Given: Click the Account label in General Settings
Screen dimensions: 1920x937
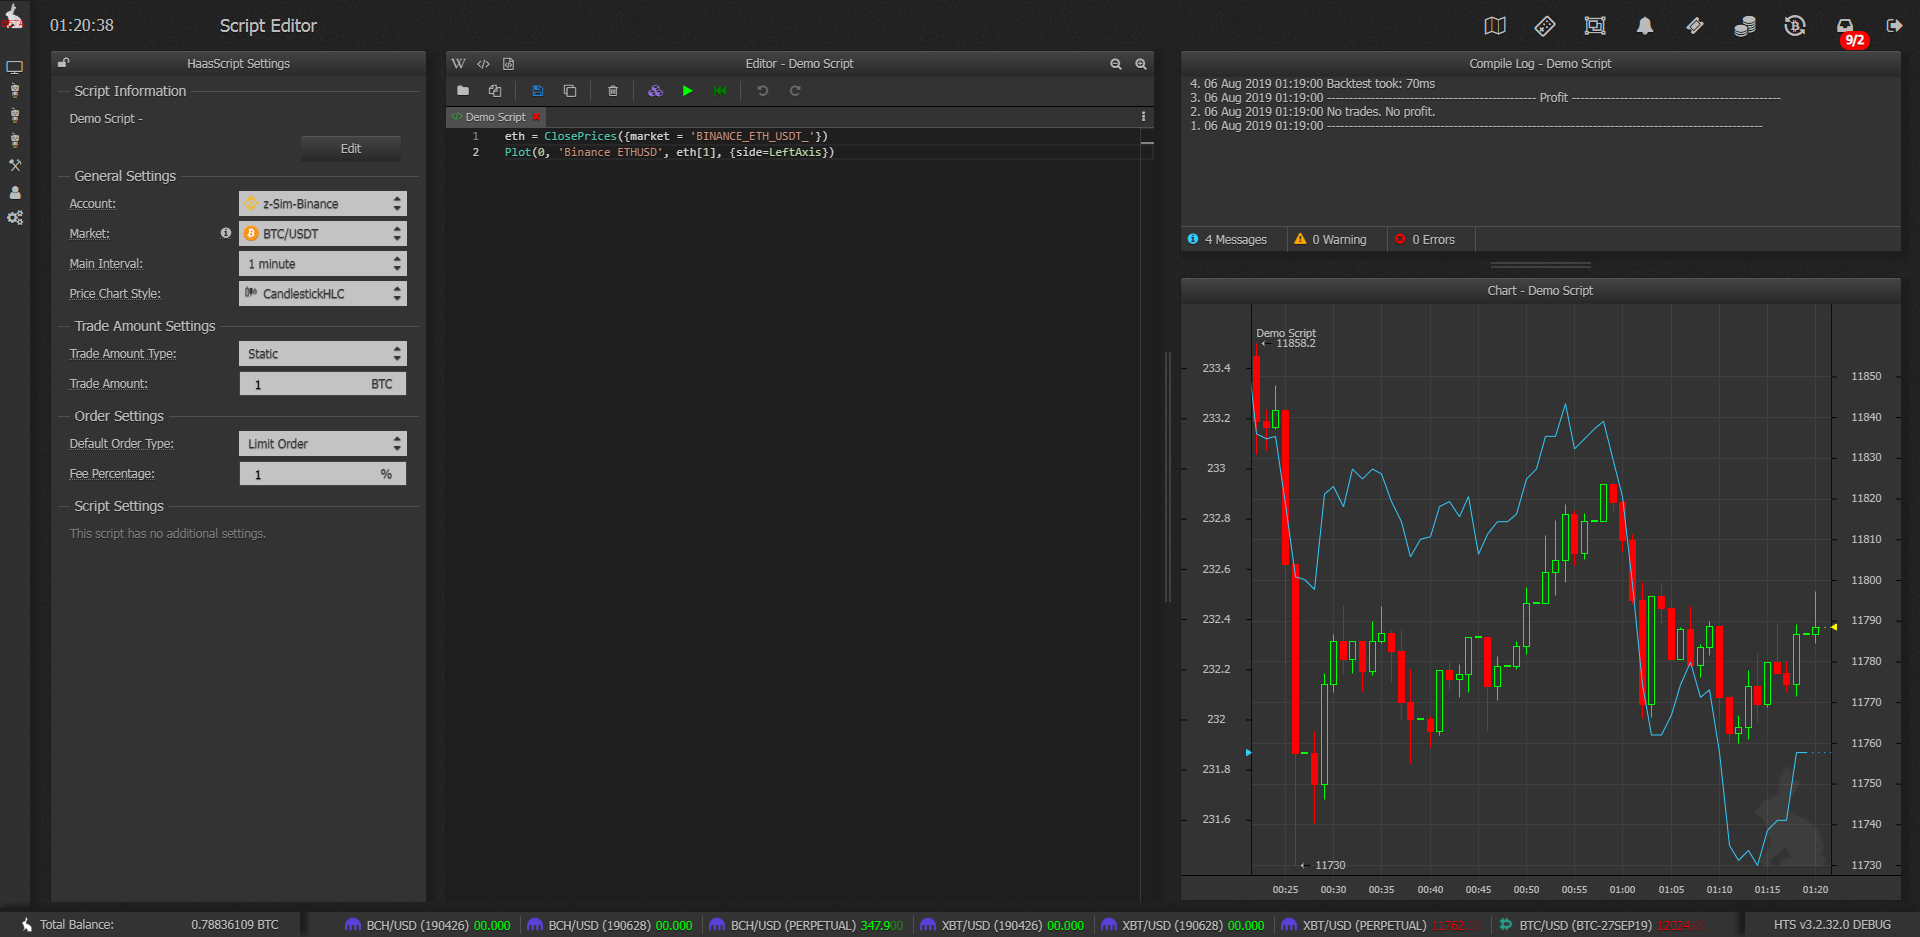Looking at the screenshot, I should pos(92,204).
